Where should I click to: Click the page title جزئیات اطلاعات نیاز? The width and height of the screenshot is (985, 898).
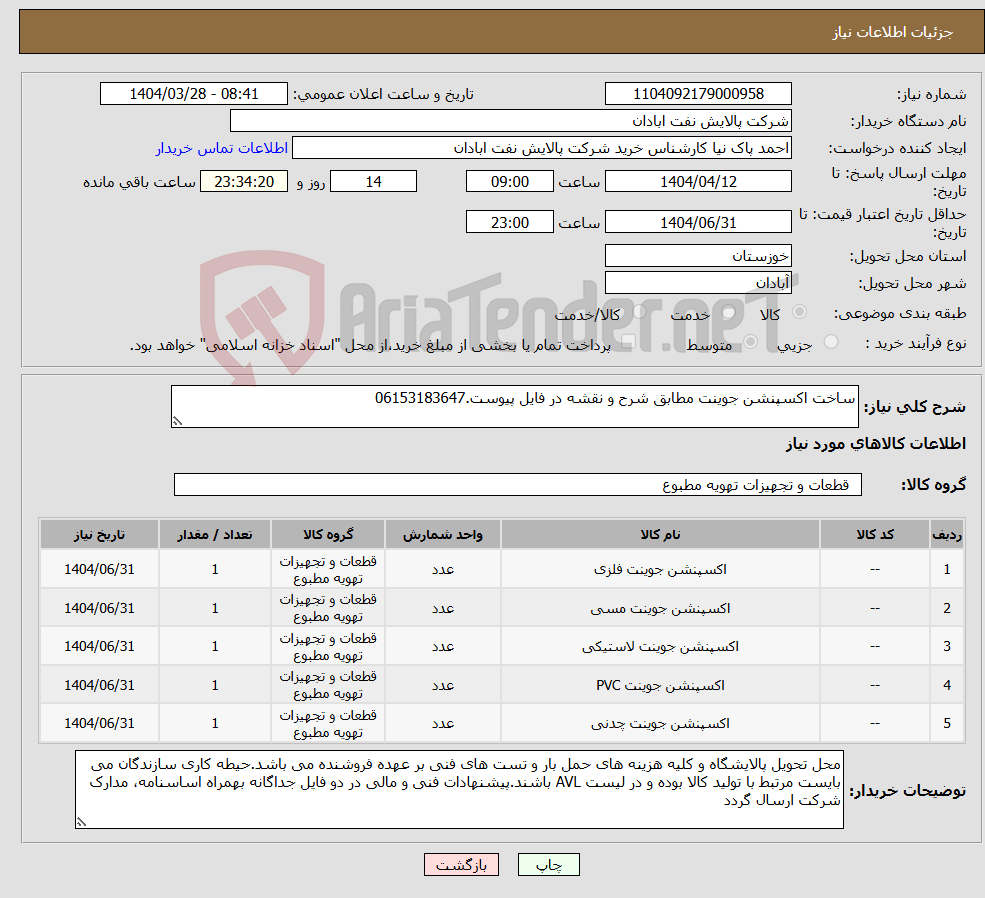(x=892, y=32)
